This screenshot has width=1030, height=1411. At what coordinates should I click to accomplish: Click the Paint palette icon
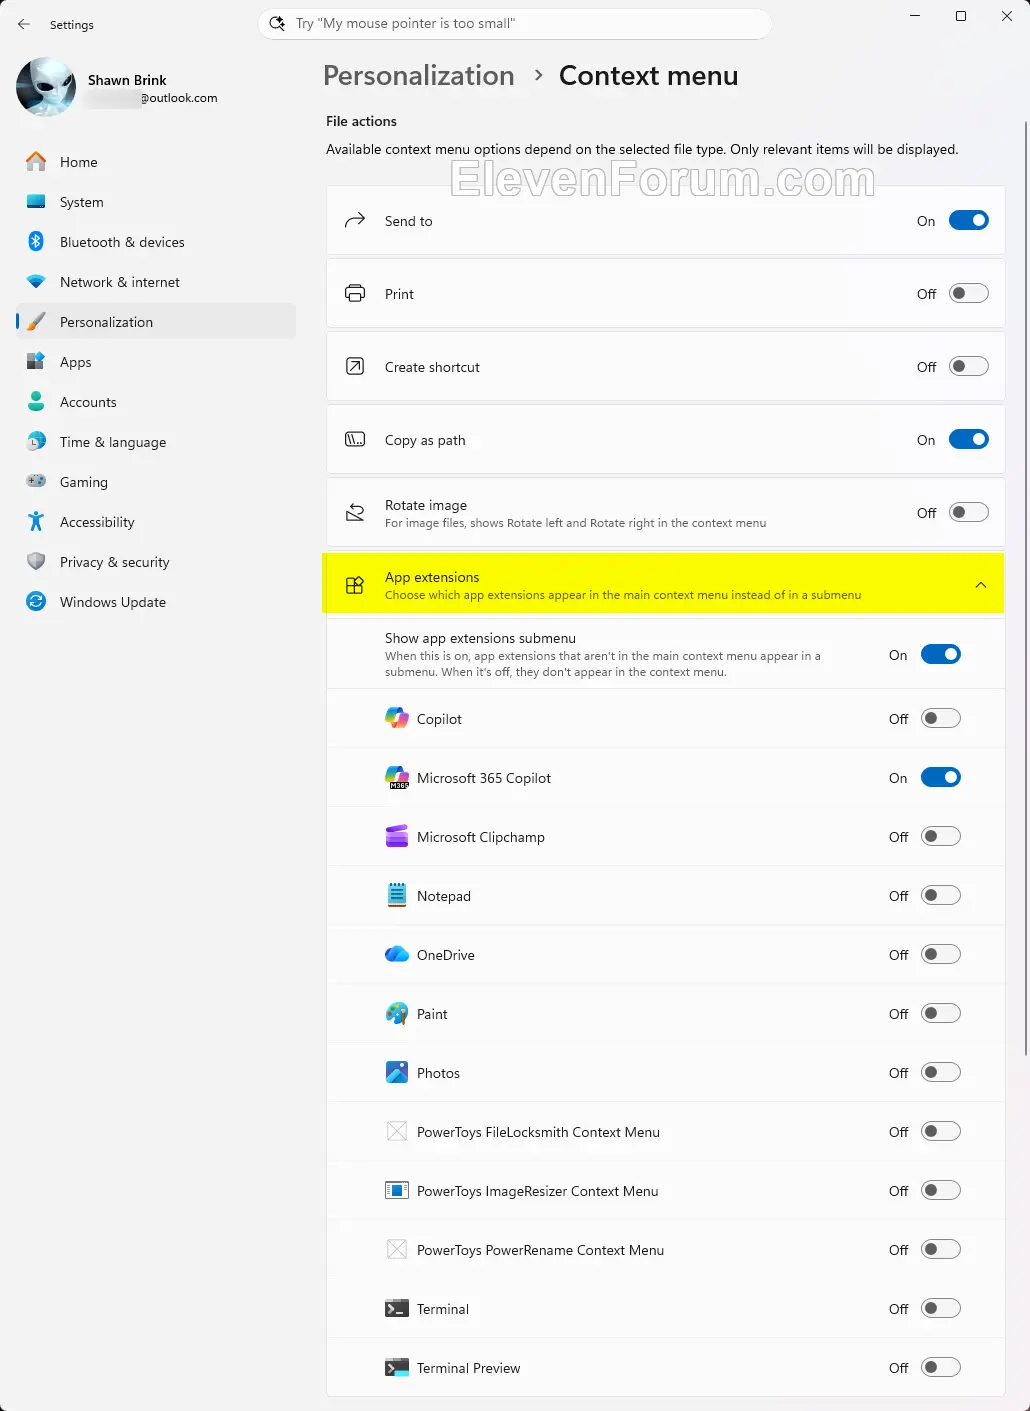pyautogui.click(x=397, y=1013)
